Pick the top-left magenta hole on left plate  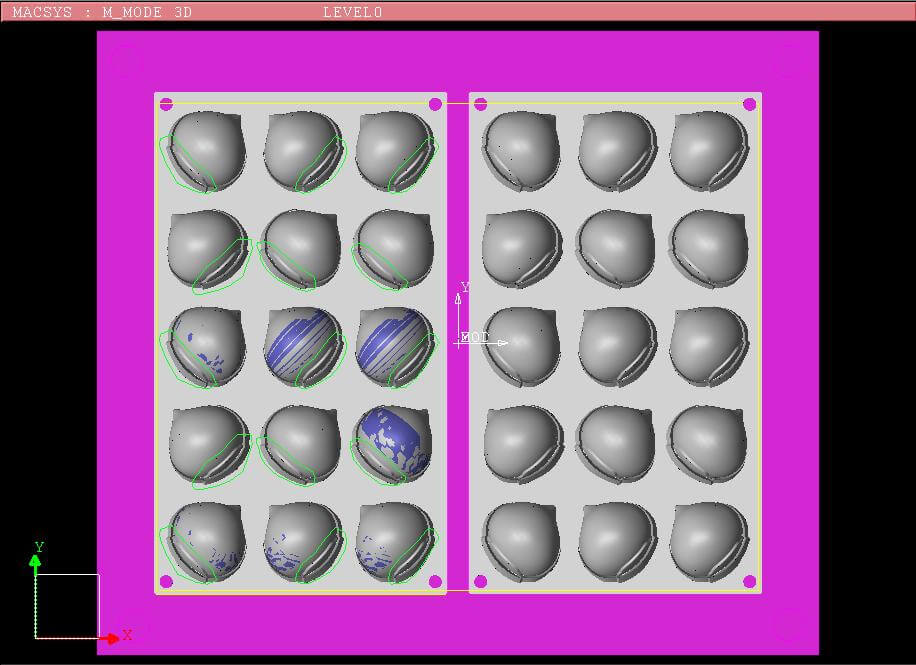point(166,104)
